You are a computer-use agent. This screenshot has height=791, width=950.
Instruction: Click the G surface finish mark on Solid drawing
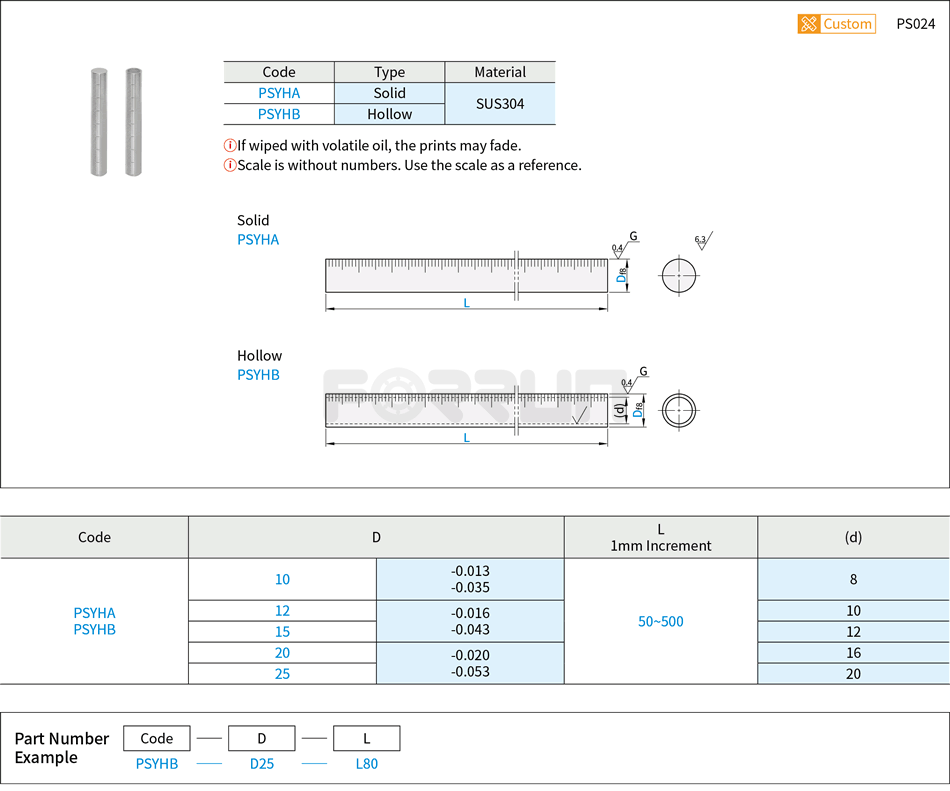(631, 237)
